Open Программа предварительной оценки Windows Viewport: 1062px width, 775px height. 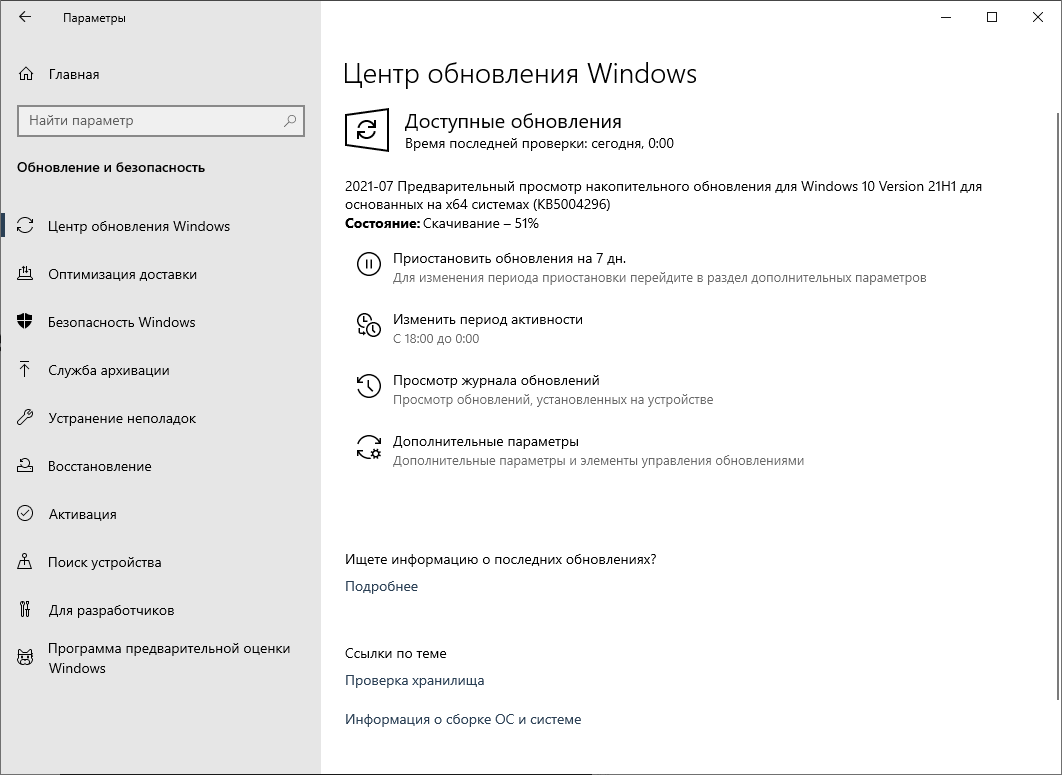click(168, 658)
